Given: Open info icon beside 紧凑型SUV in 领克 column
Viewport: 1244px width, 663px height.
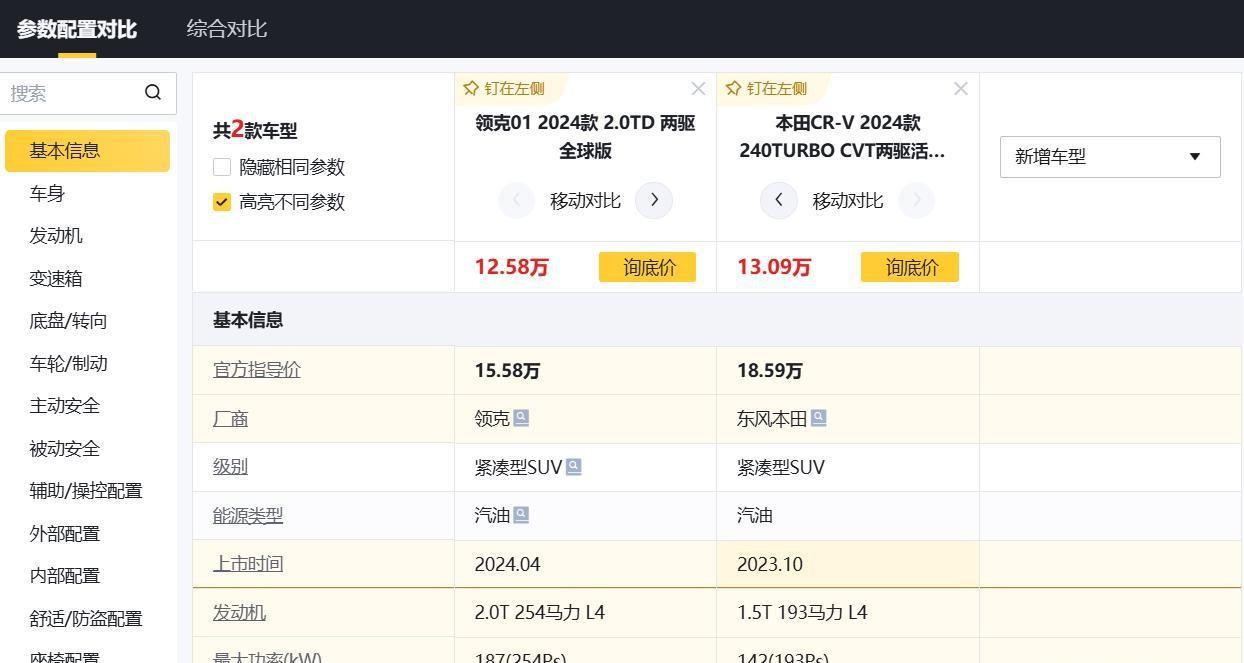Looking at the screenshot, I should coord(574,467).
